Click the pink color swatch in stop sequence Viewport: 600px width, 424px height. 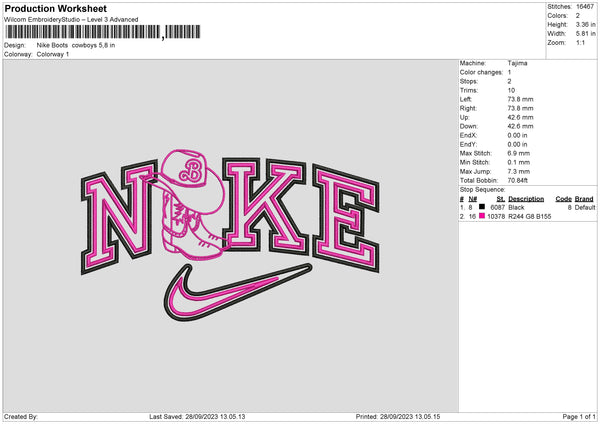pyautogui.click(x=482, y=216)
